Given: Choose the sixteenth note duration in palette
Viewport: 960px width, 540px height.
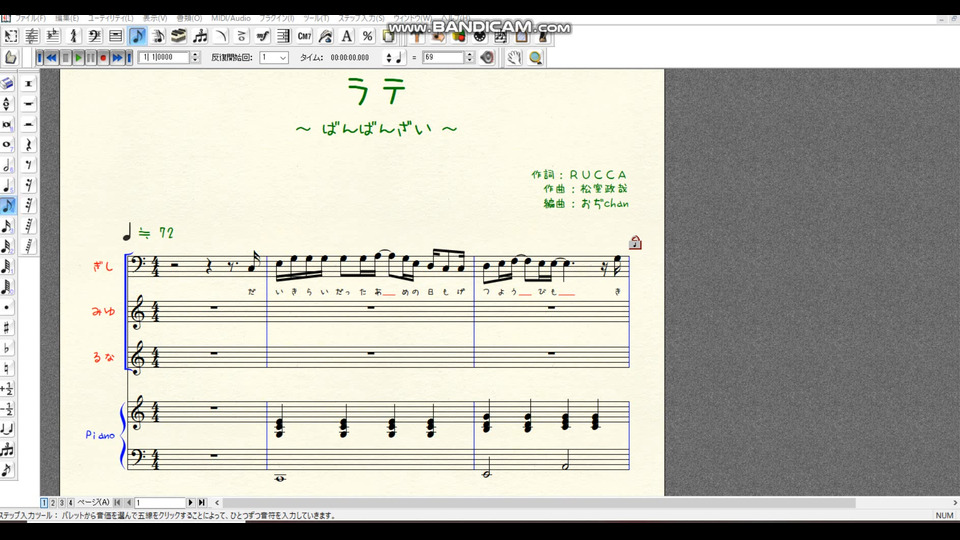Looking at the screenshot, I should (7, 226).
